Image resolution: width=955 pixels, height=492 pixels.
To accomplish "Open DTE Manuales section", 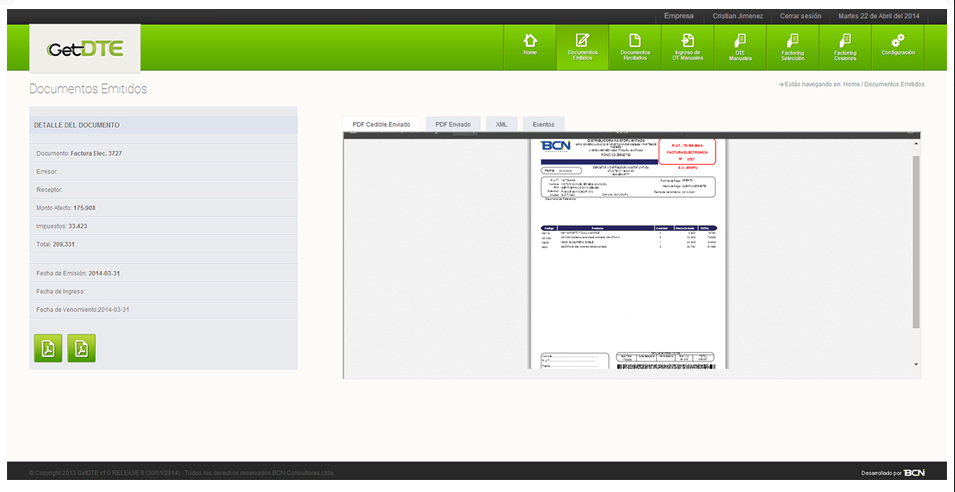I will pos(740,45).
